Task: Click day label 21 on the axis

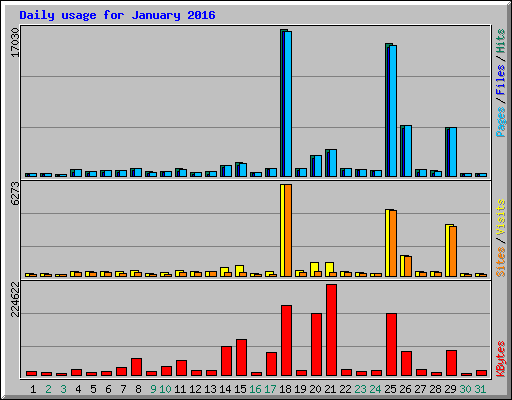Action: pyautogui.click(x=330, y=389)
